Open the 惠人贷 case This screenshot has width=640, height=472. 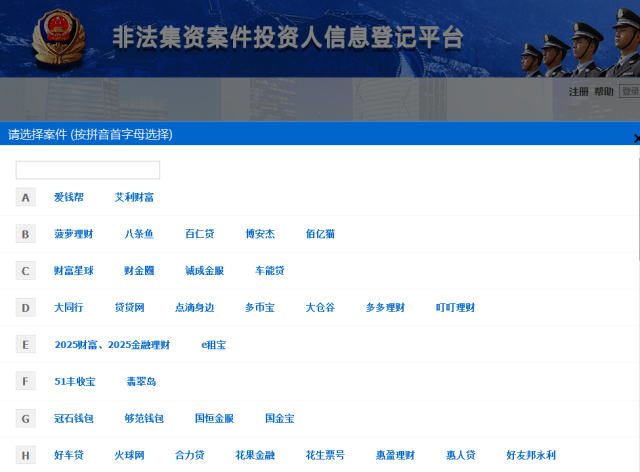coord(461,455)
